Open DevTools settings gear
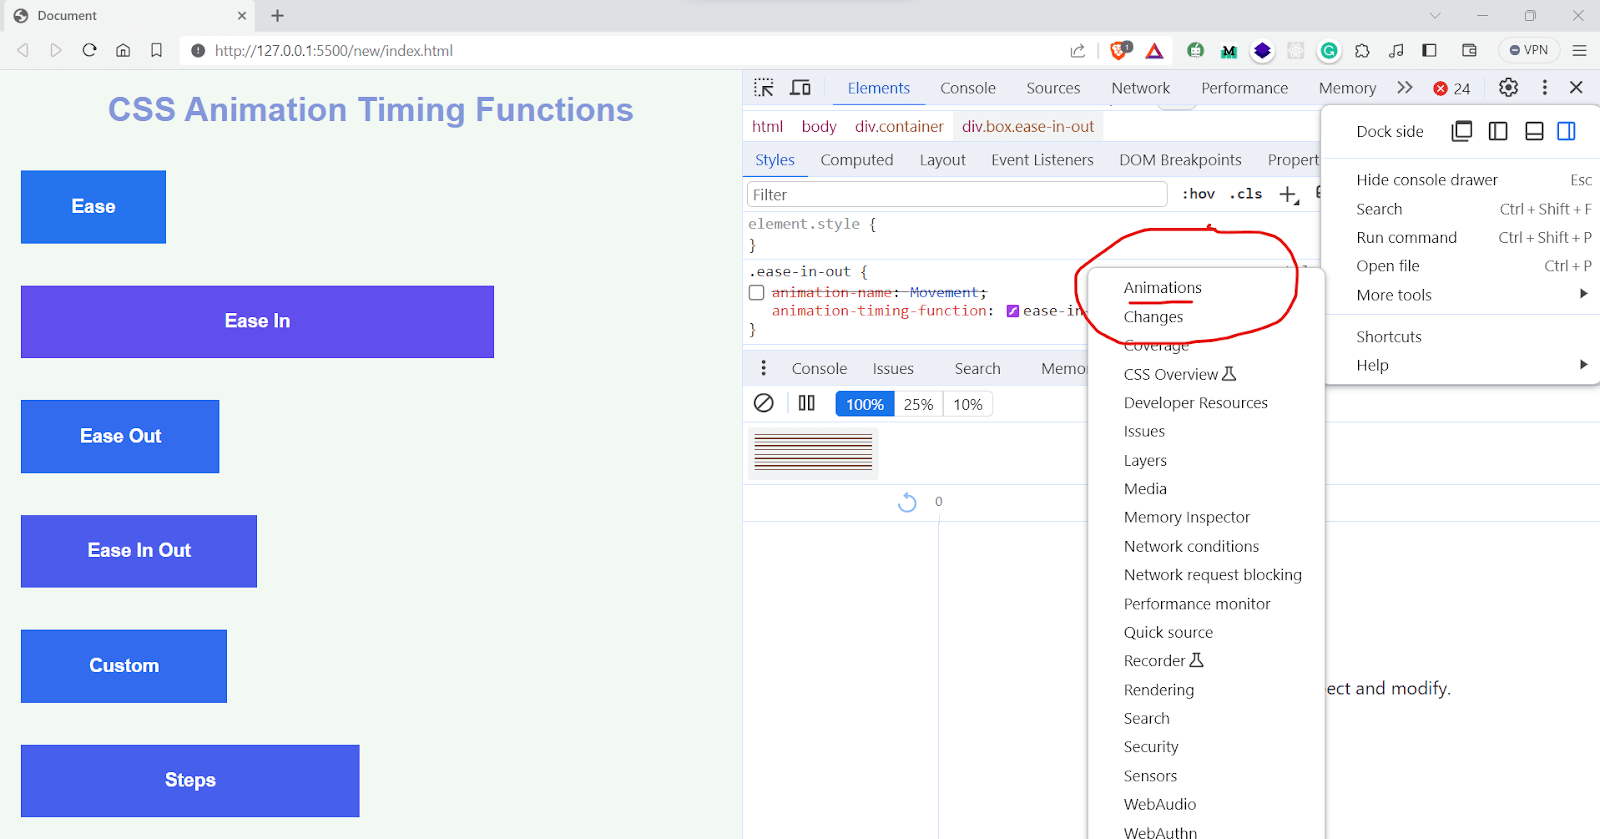This screenshot has width=1600, height=839. [1508, 88]
